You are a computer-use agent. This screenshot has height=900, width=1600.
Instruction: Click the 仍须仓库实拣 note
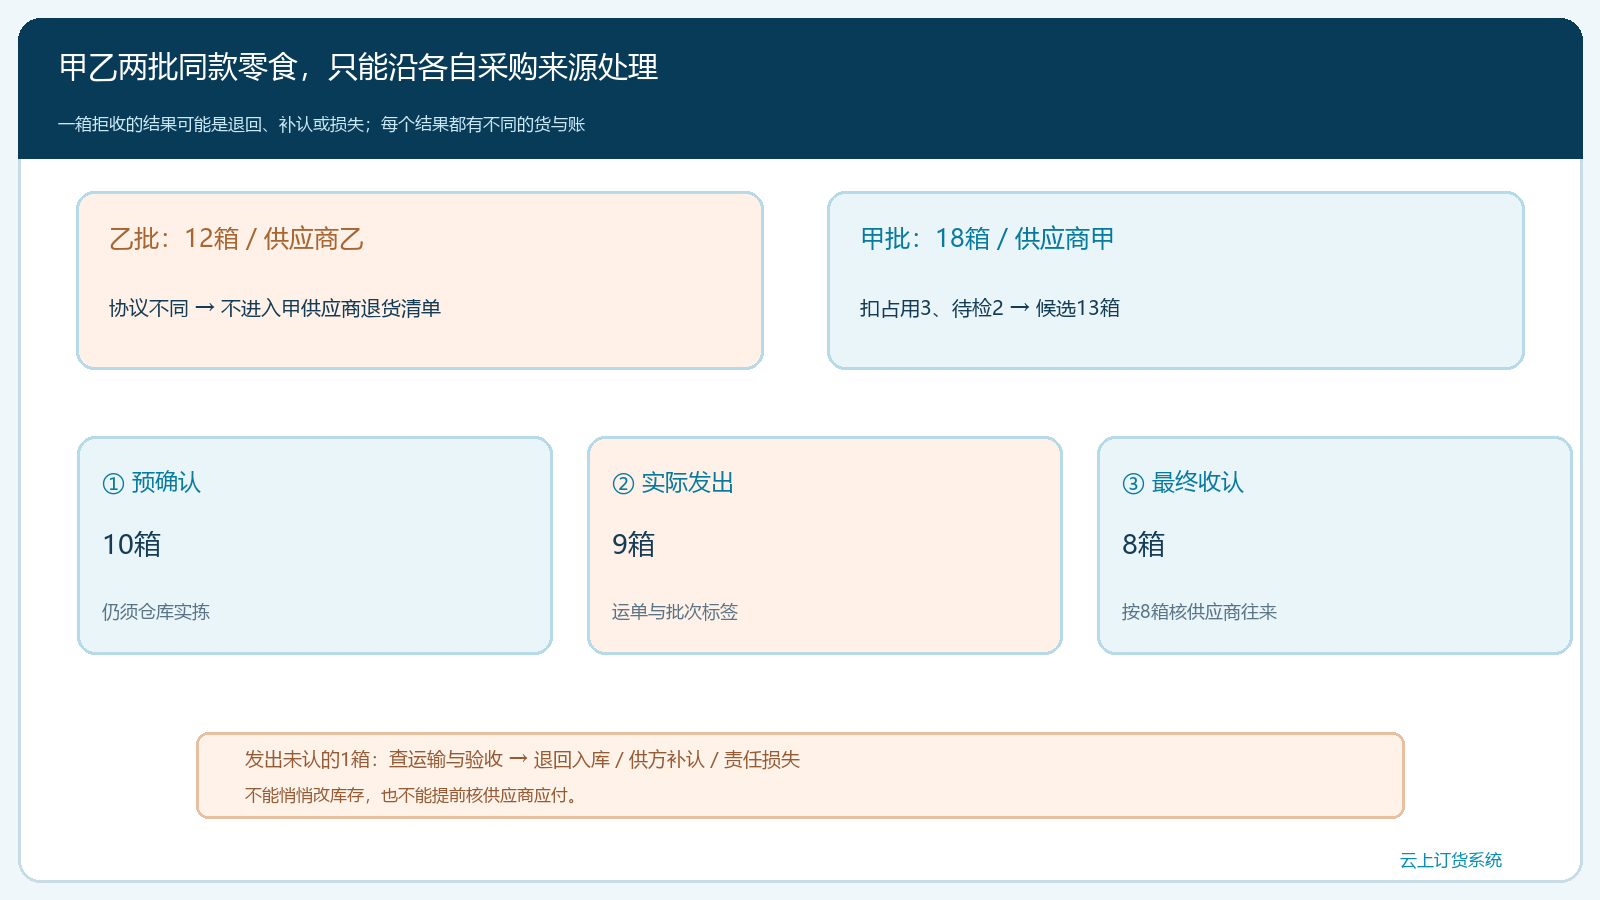click(156, 612)
